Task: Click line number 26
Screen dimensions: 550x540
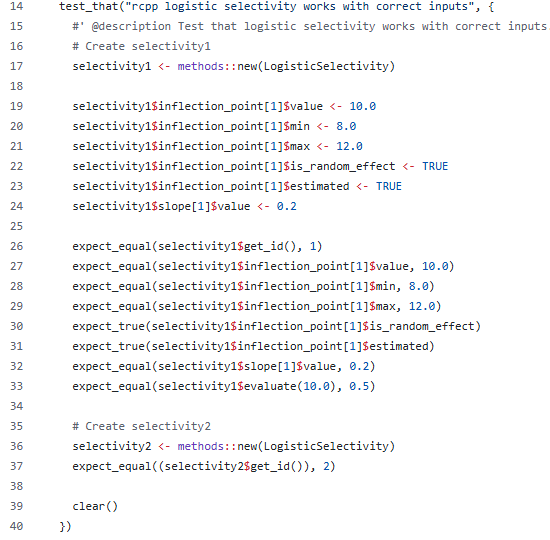Action: click(x=16, y=246)
